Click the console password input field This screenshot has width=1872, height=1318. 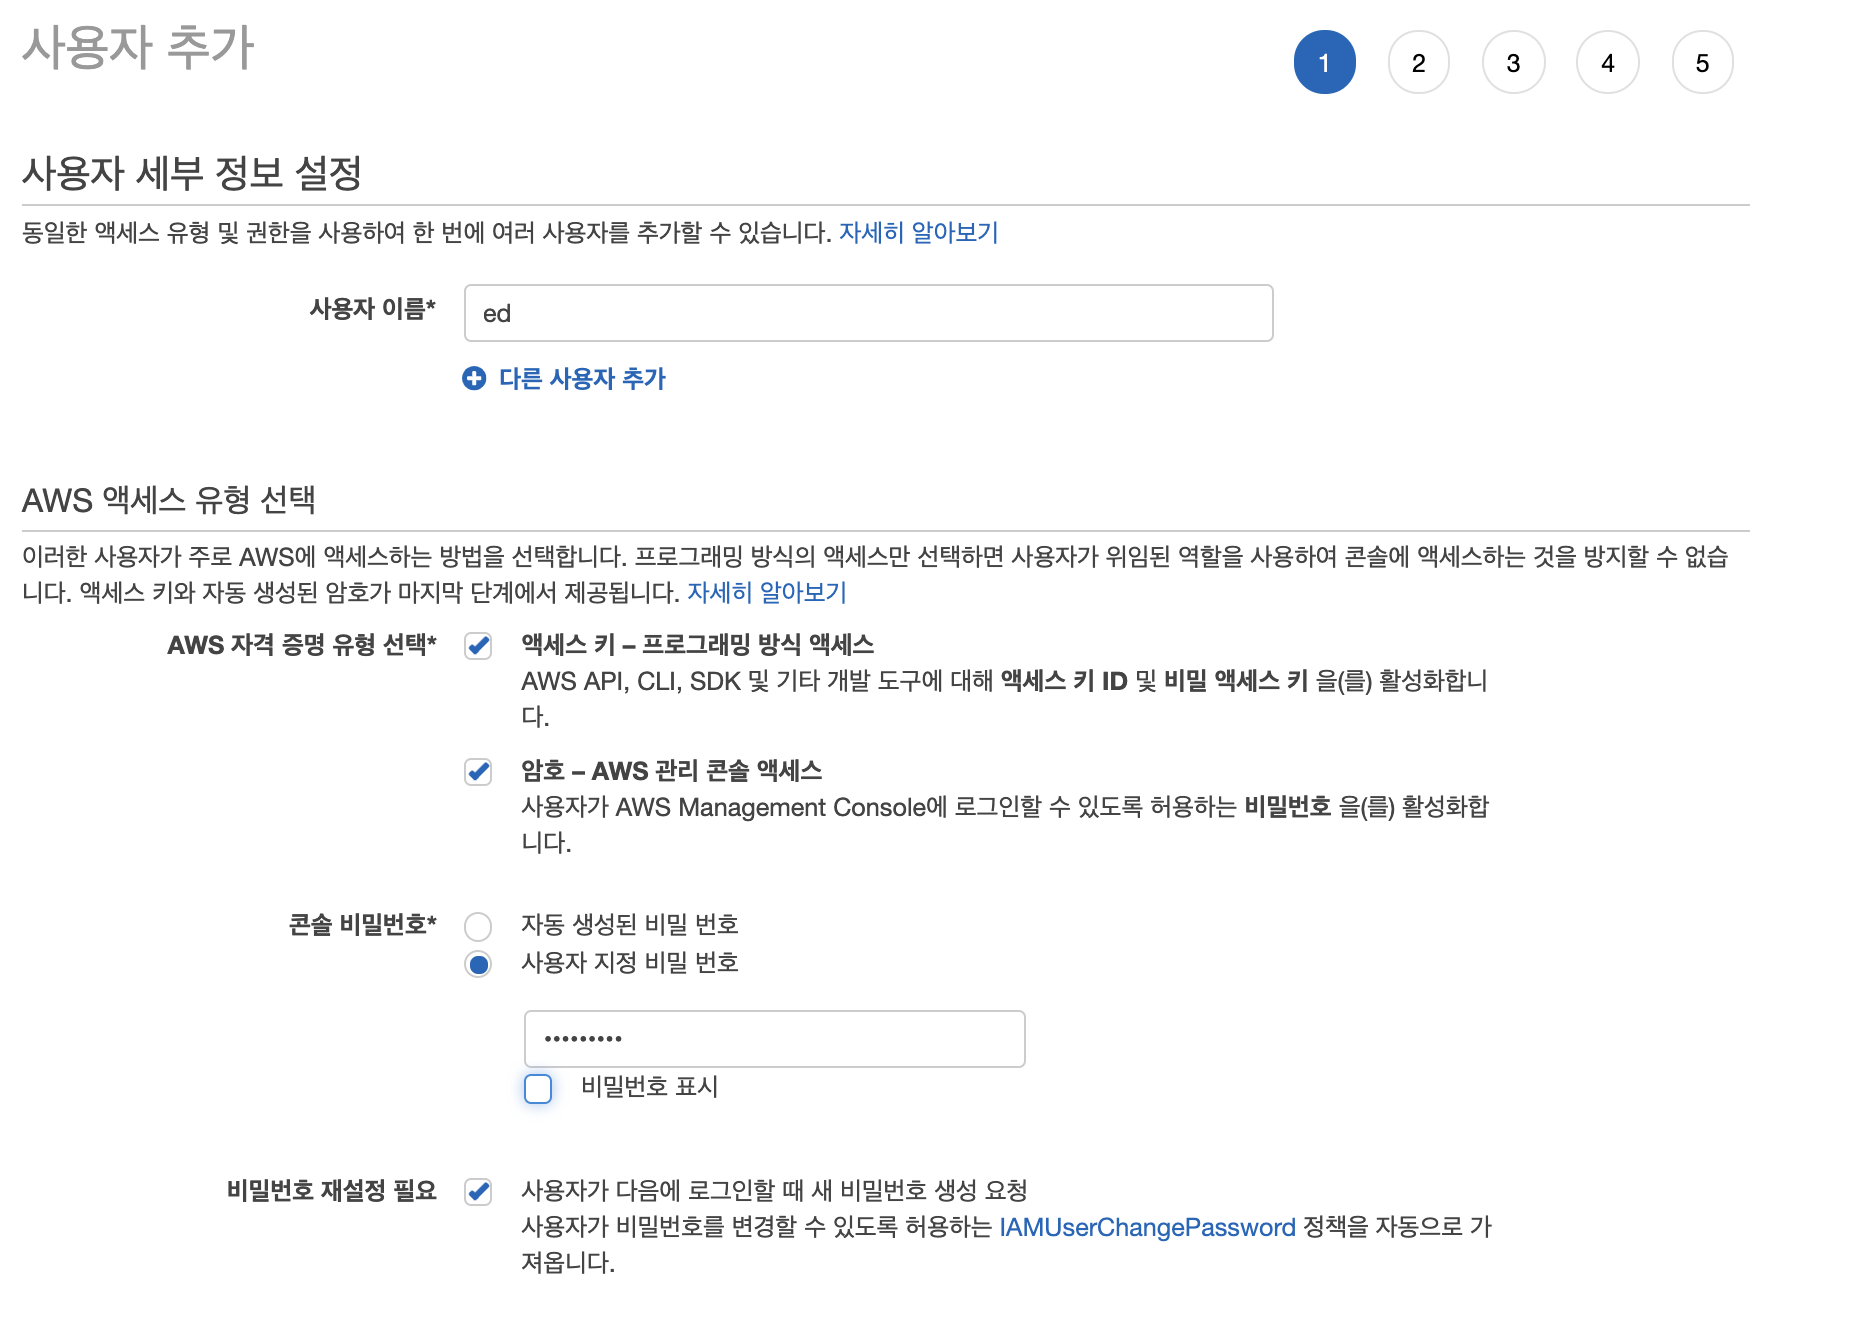(774, 1038)
